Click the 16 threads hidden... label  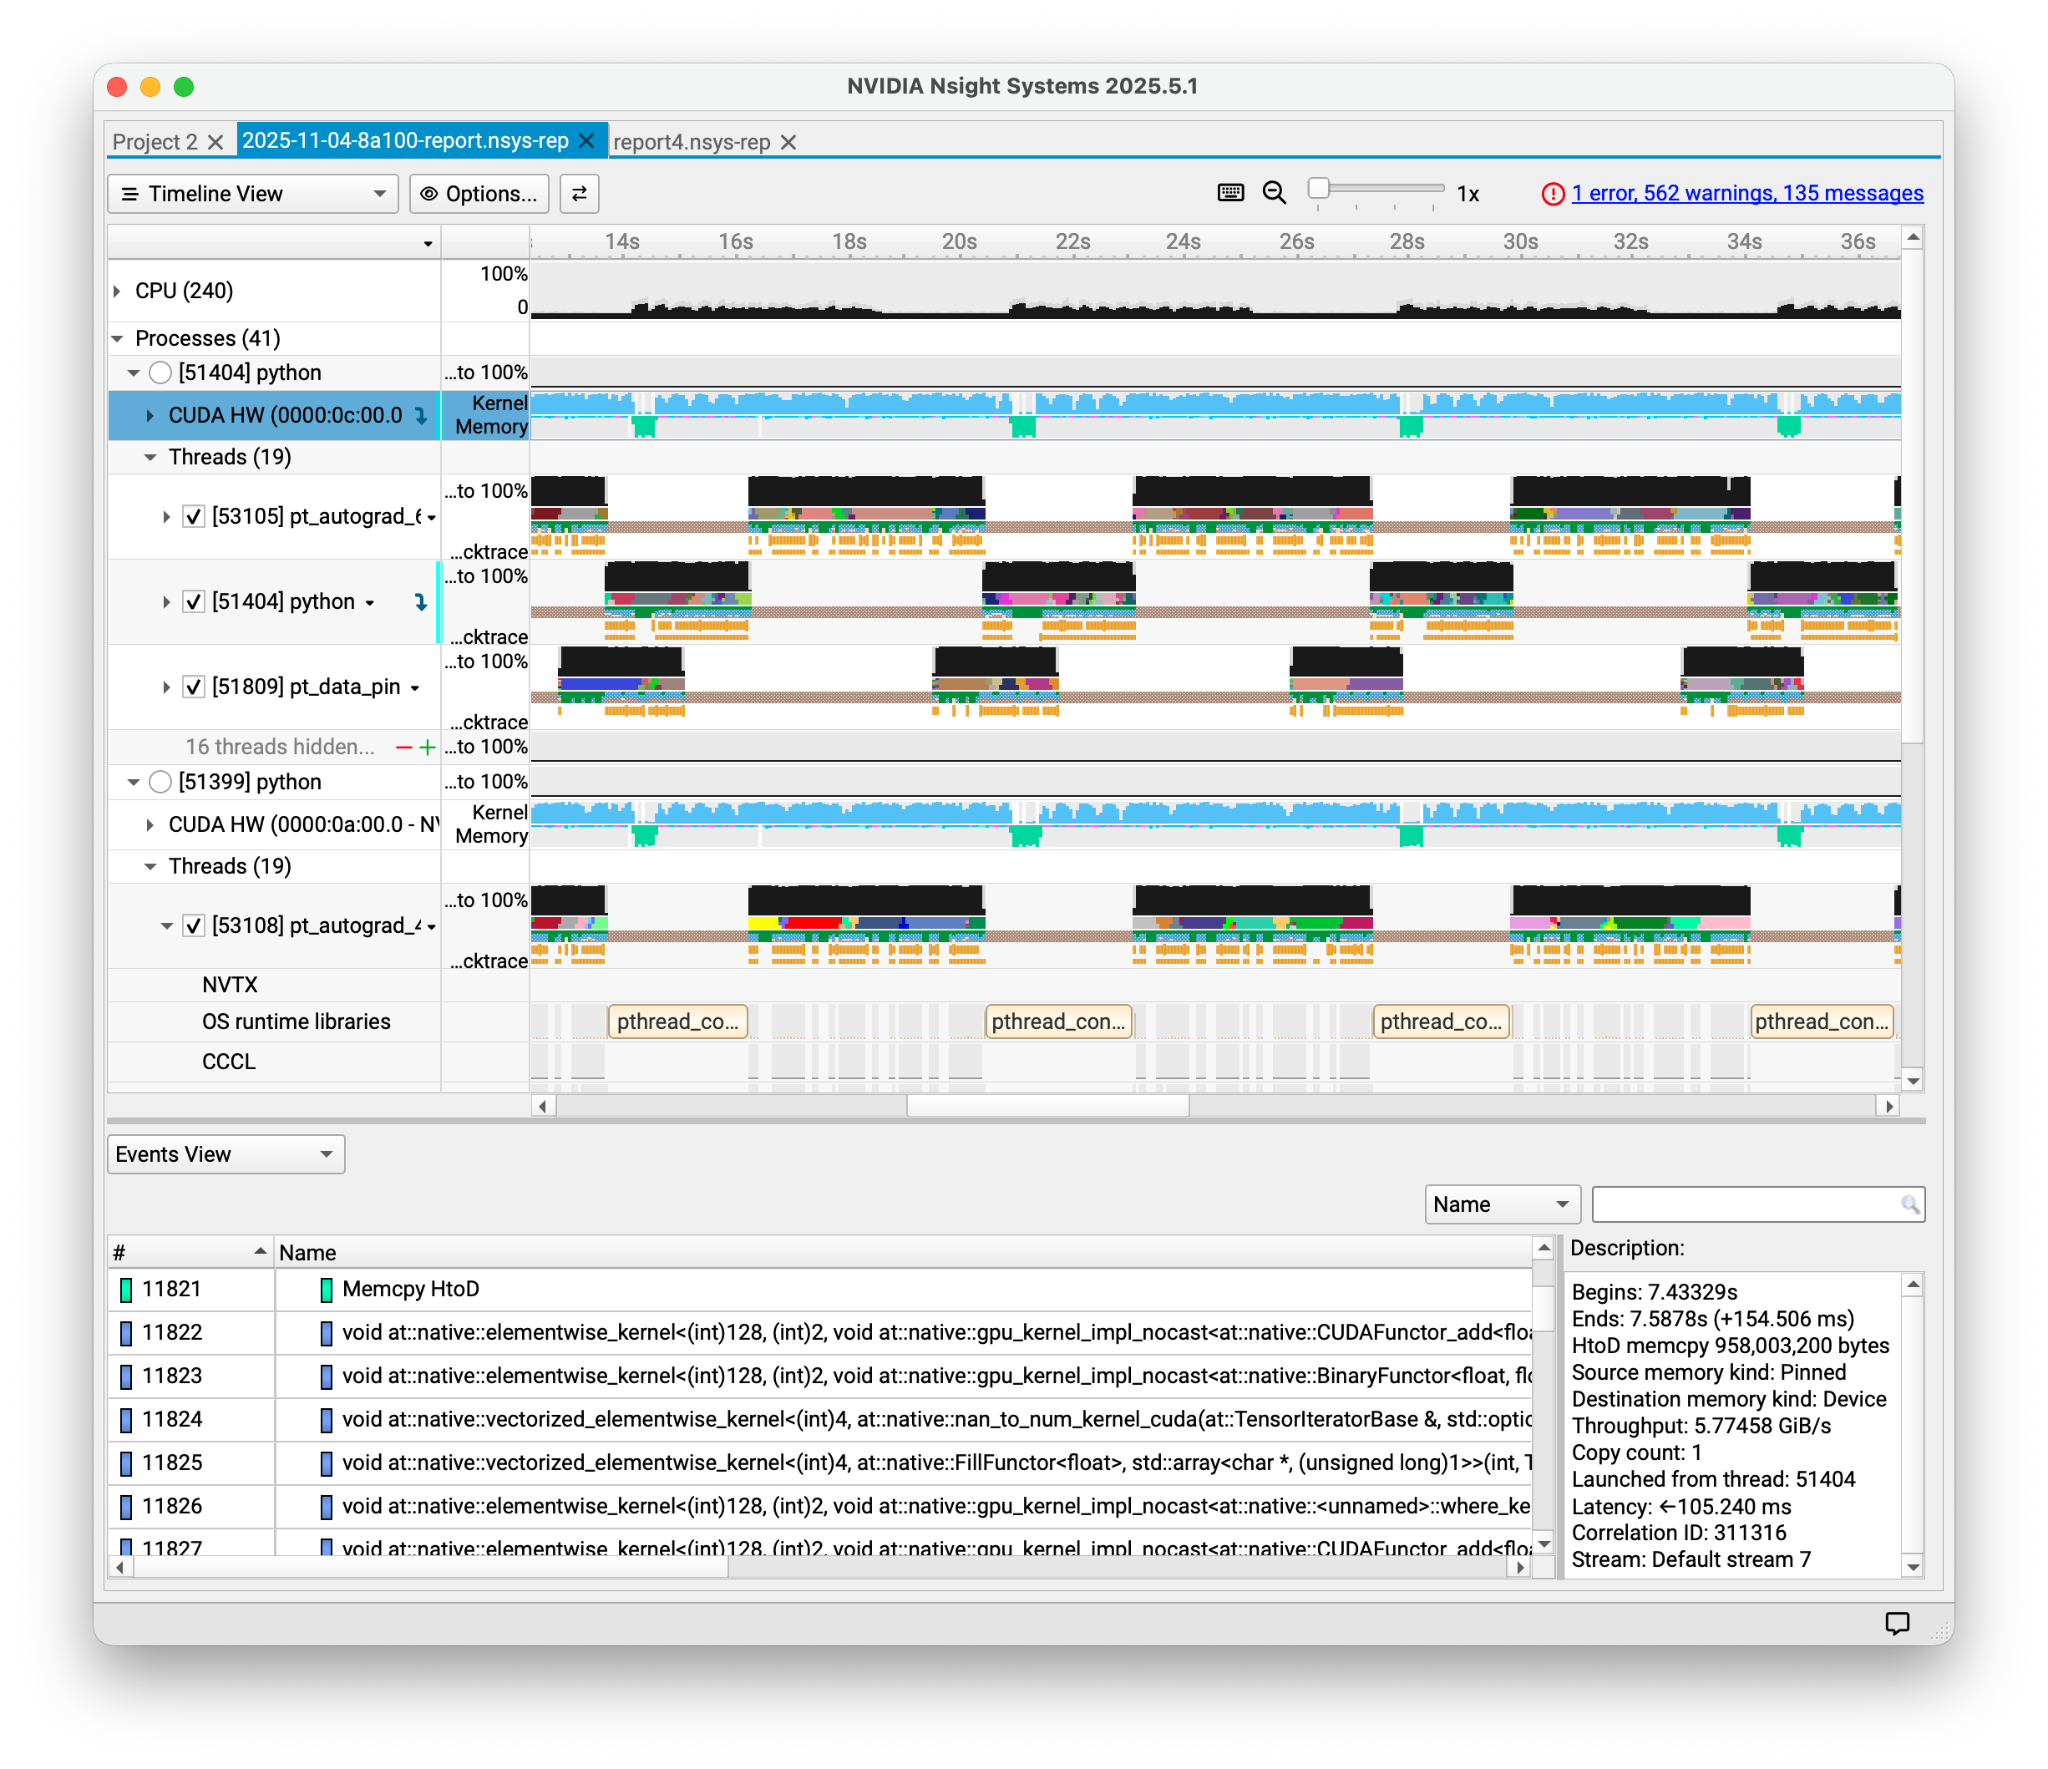[x=280, y=747]
